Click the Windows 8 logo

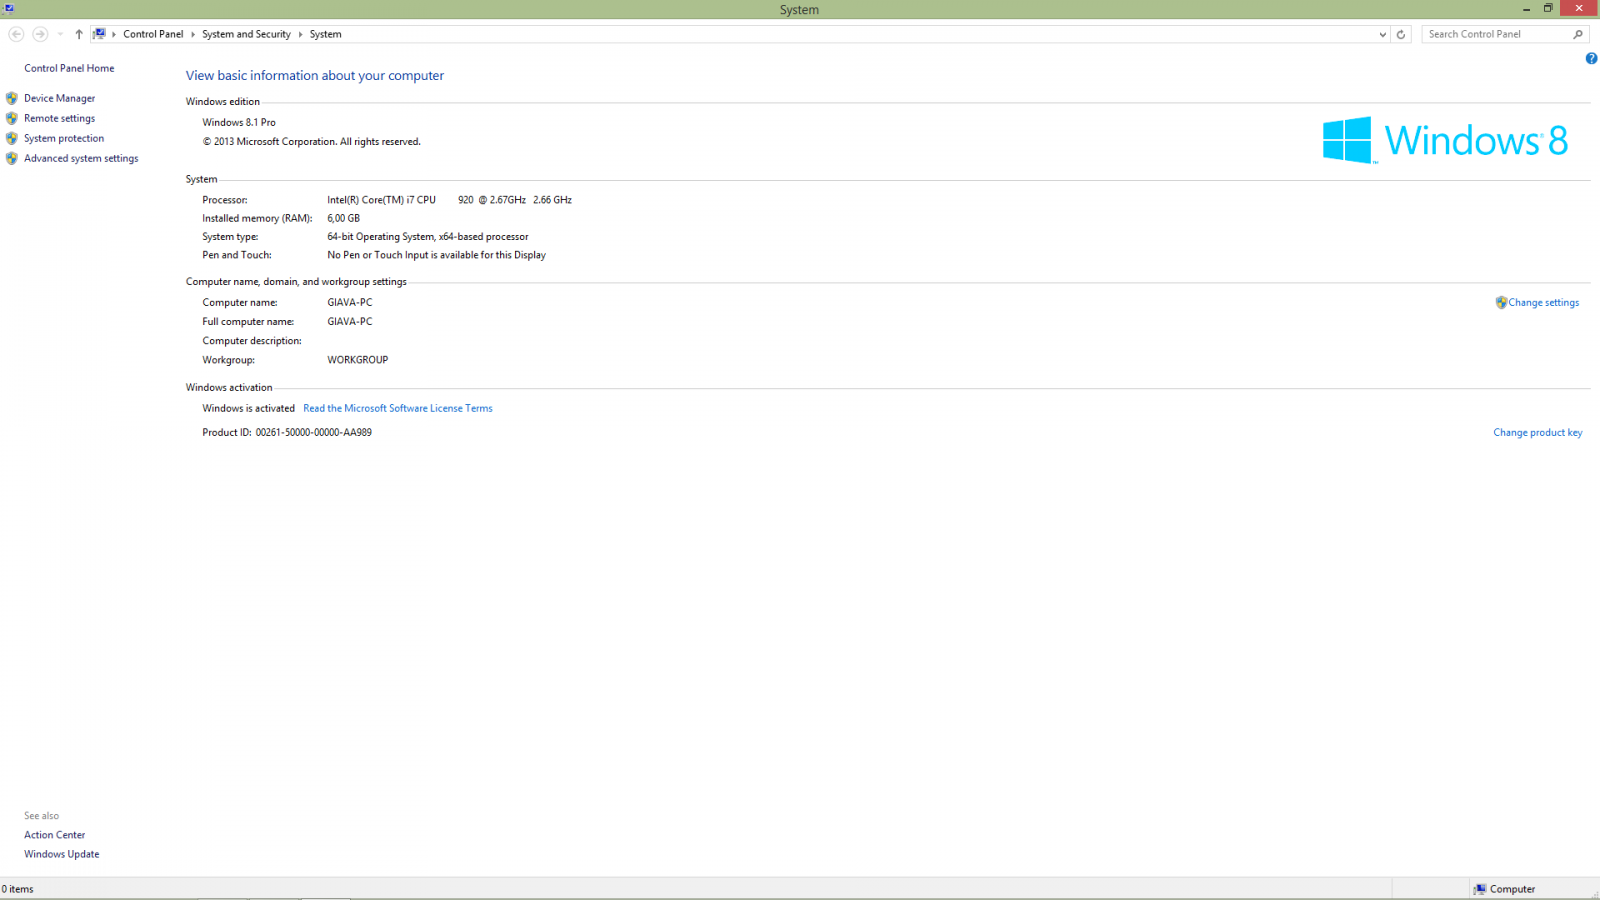pyautogui.click(x=1446, y=140)
